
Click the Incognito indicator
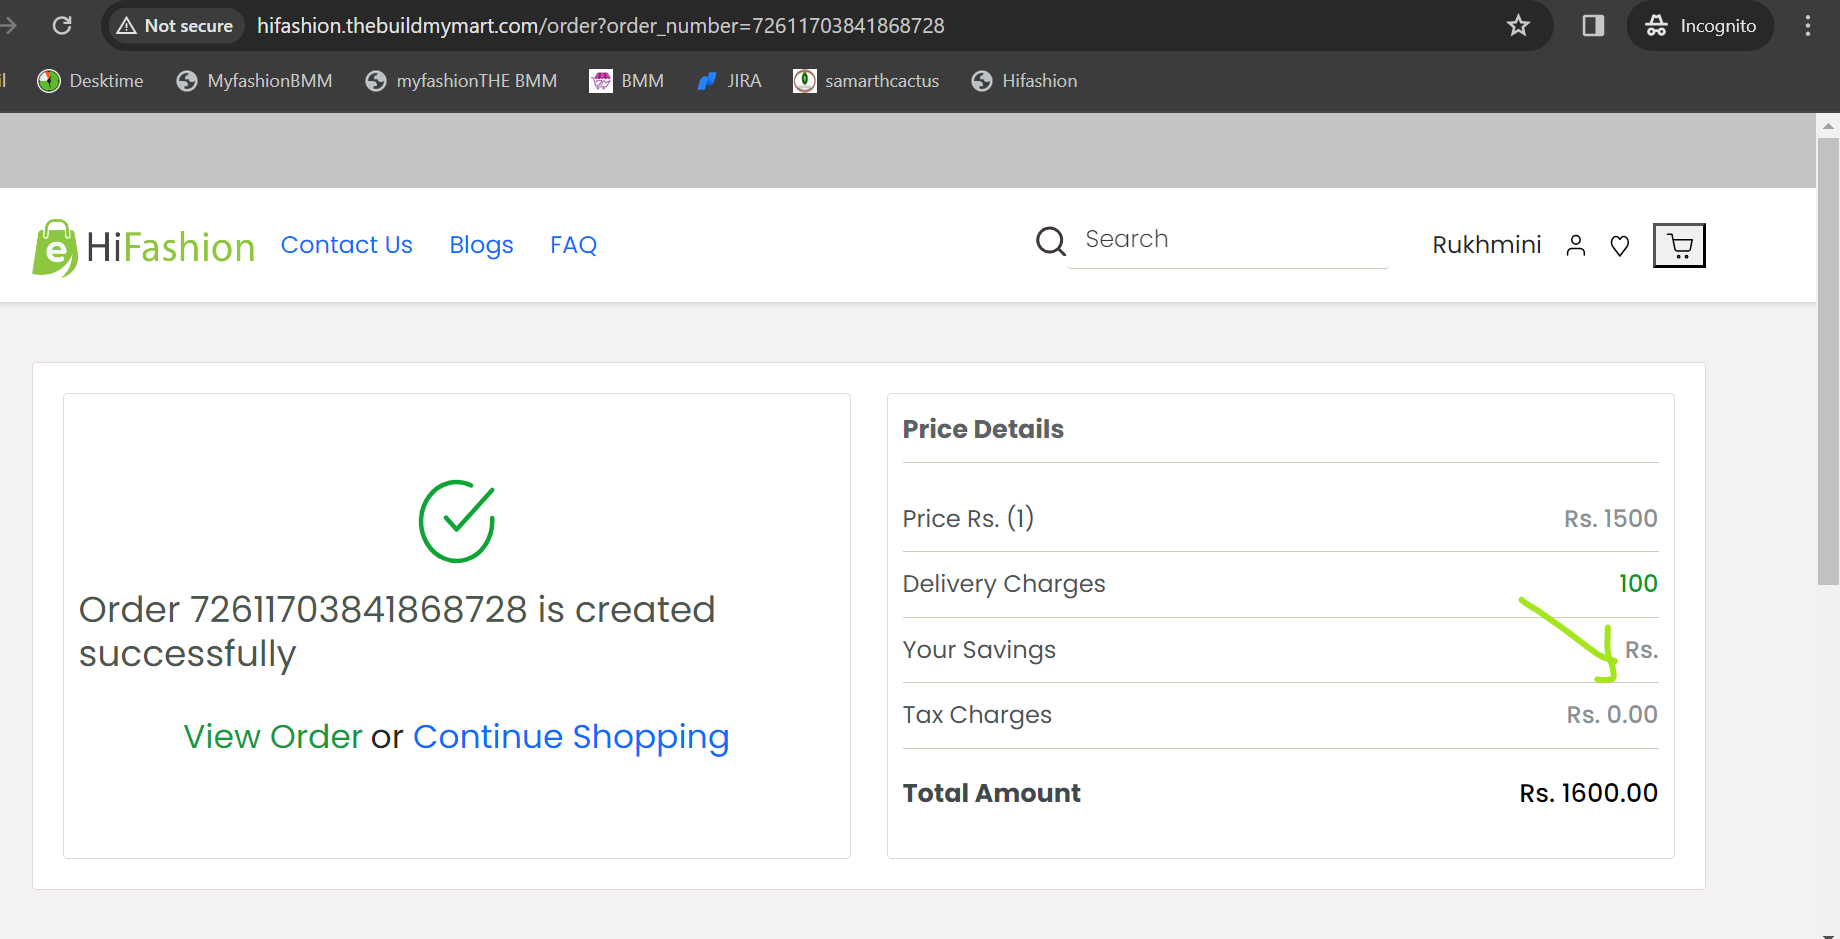1701,25
